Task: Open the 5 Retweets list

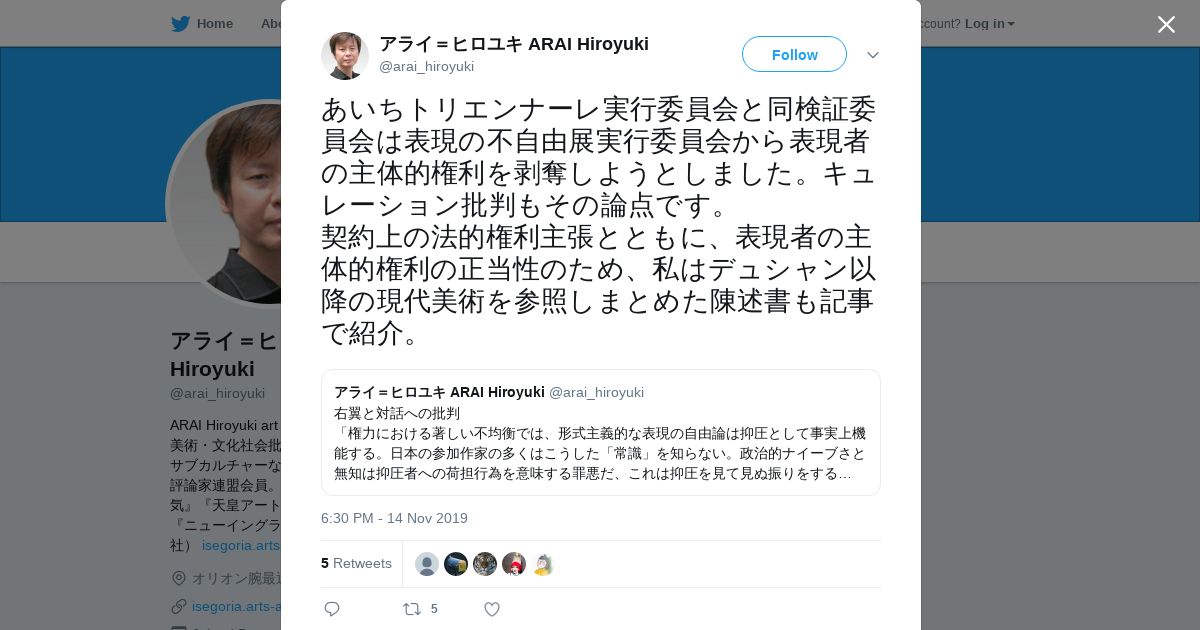Action: pyautogui.click(x=356, y=563)
